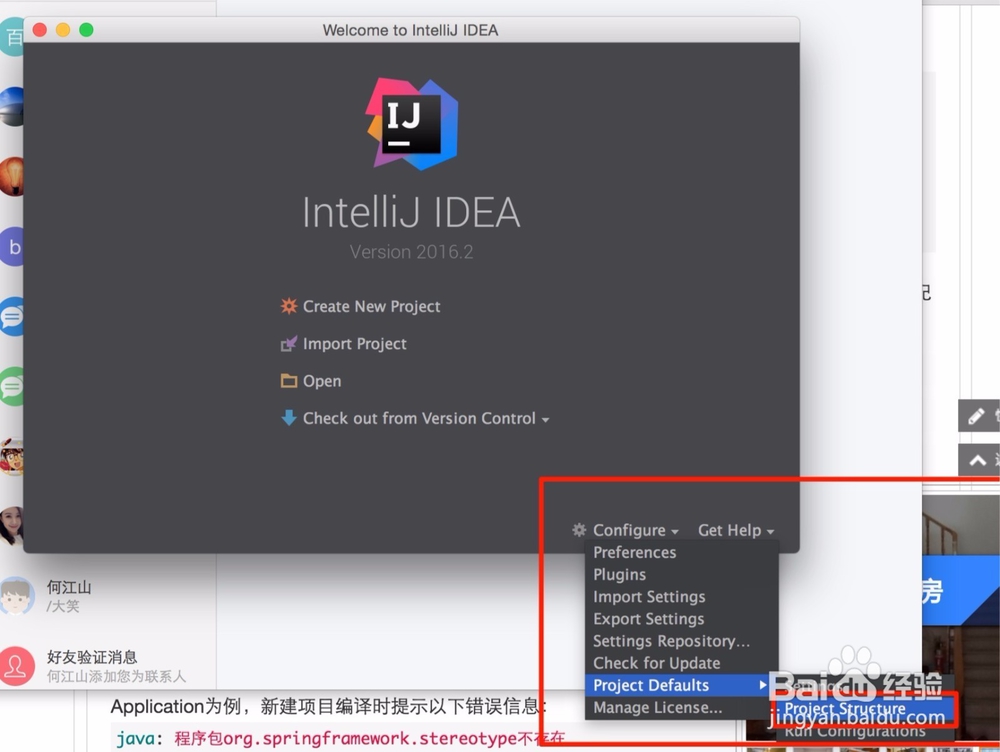Click Create New Project

371,307
